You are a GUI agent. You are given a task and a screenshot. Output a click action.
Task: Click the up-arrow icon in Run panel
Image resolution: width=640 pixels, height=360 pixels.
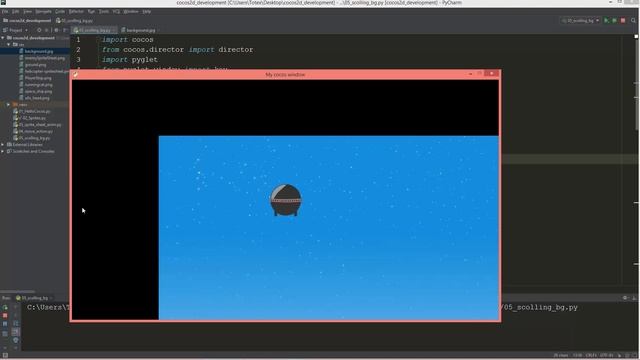[x=16, y=307]
